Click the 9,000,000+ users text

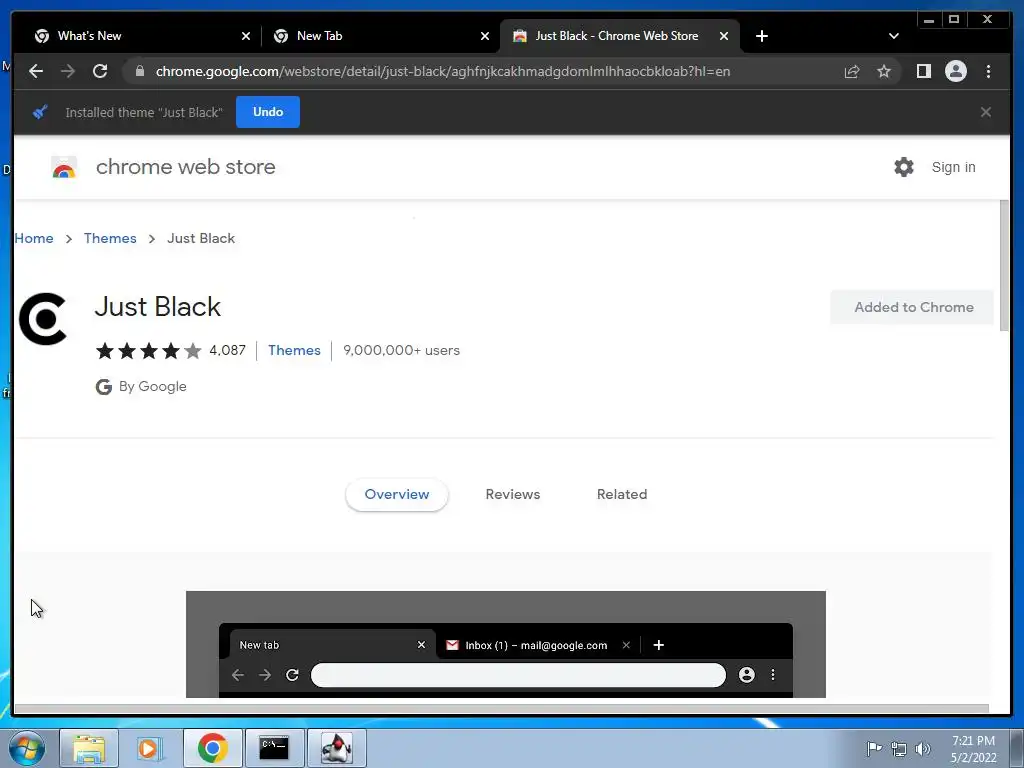coord(401,350)
